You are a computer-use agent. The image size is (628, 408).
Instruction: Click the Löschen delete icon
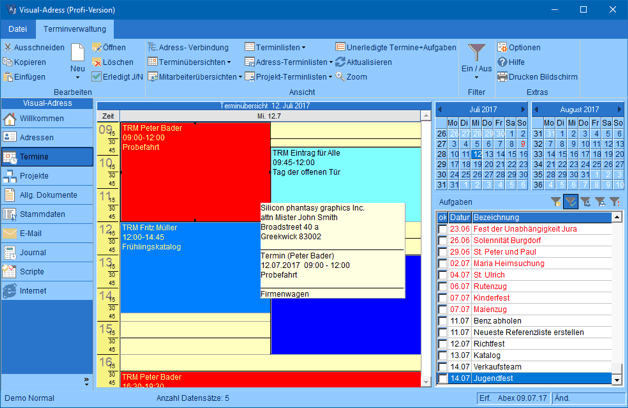97,62
